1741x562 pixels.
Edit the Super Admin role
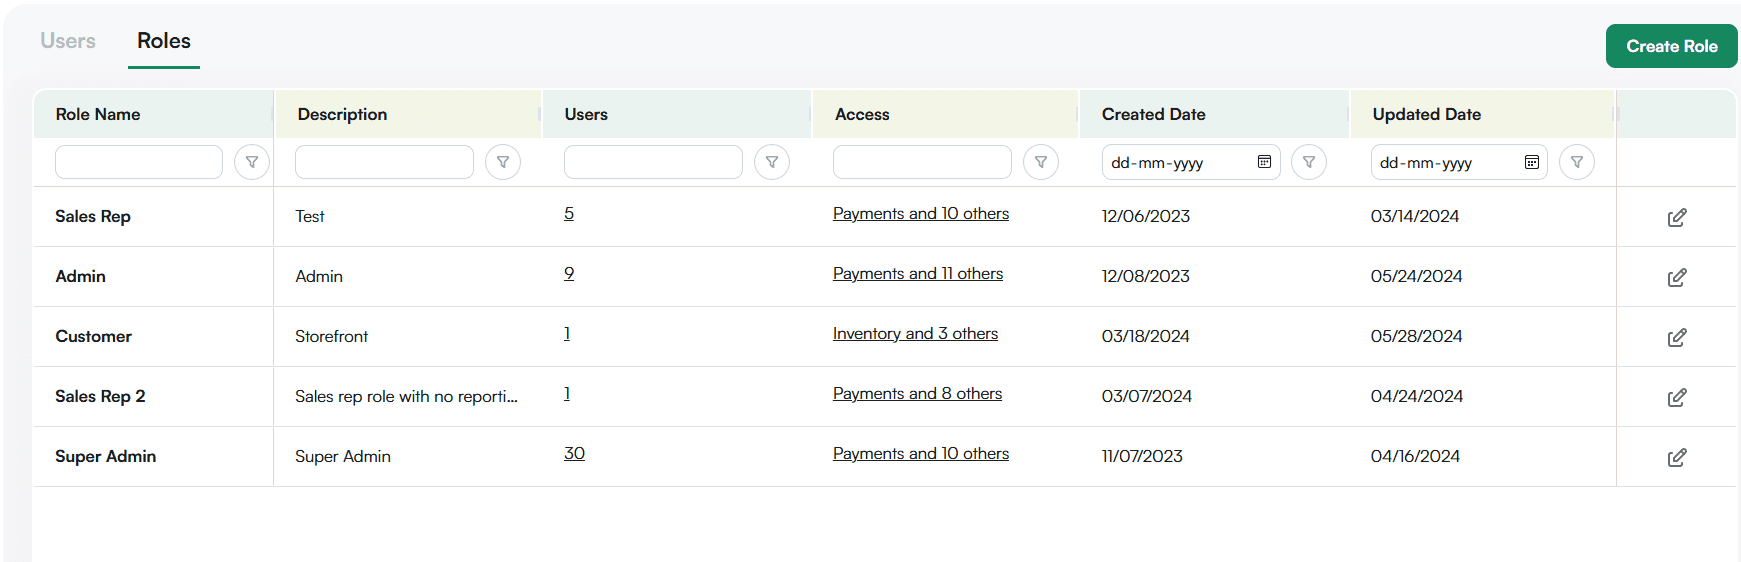(1677, 457)
